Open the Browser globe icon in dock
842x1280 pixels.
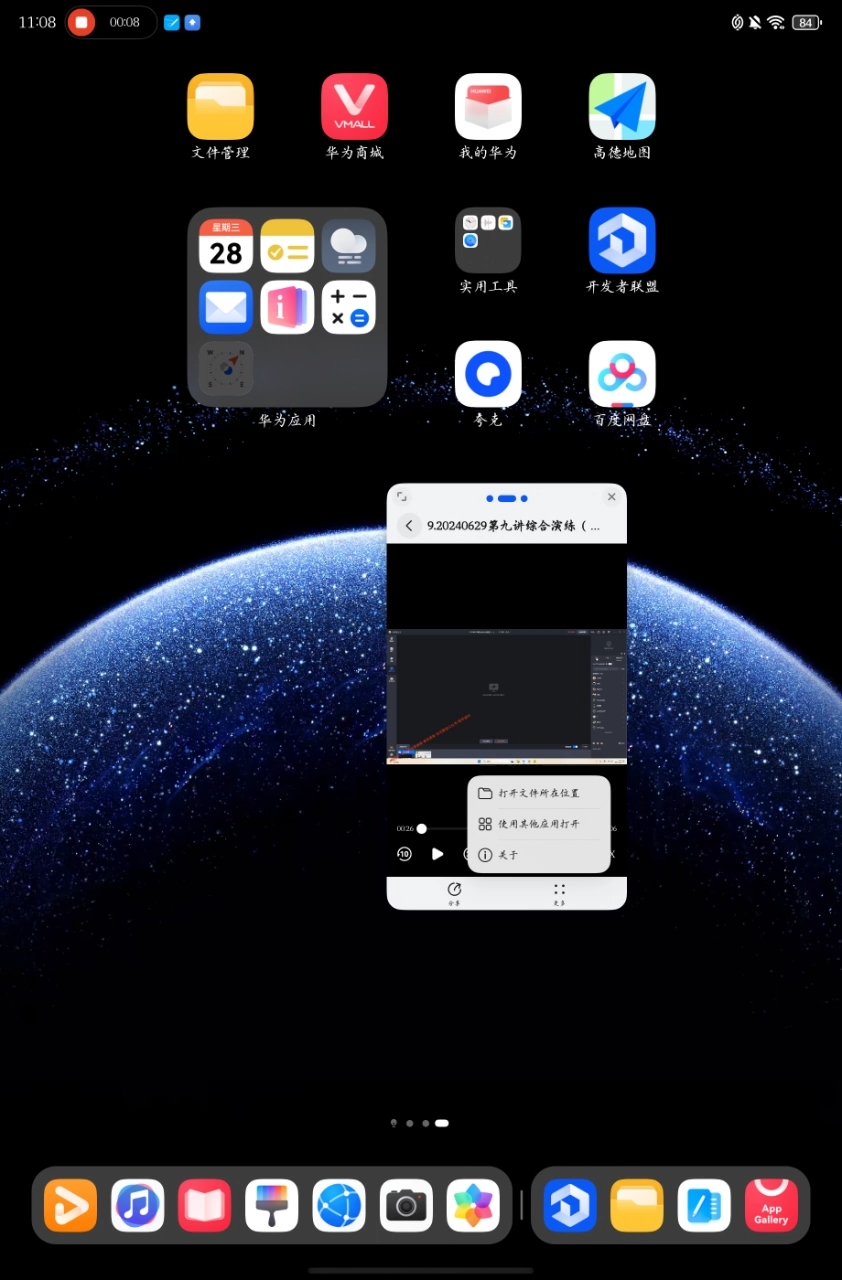click(x=339, y=1205)
